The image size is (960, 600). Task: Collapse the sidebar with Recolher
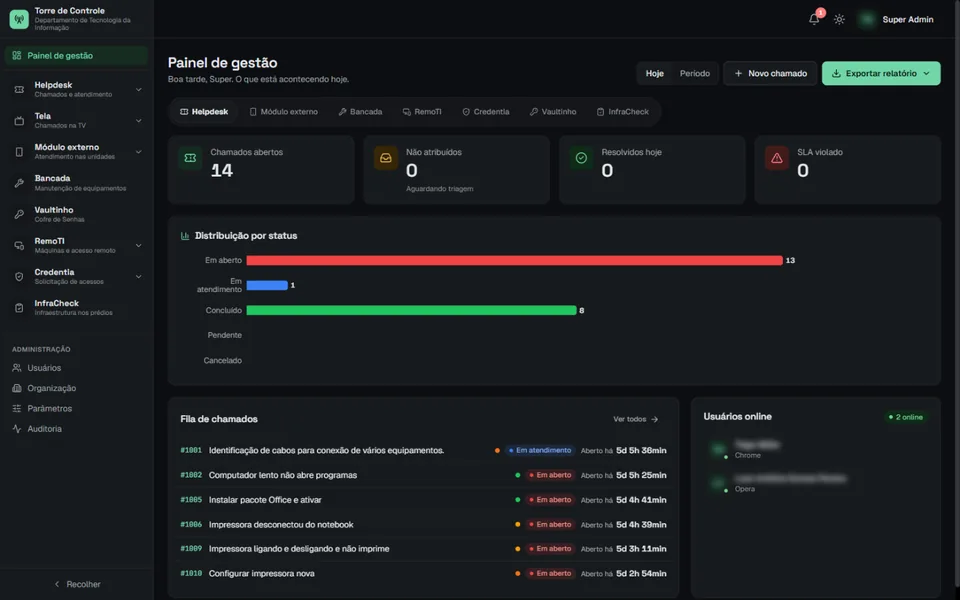[77, 584]
